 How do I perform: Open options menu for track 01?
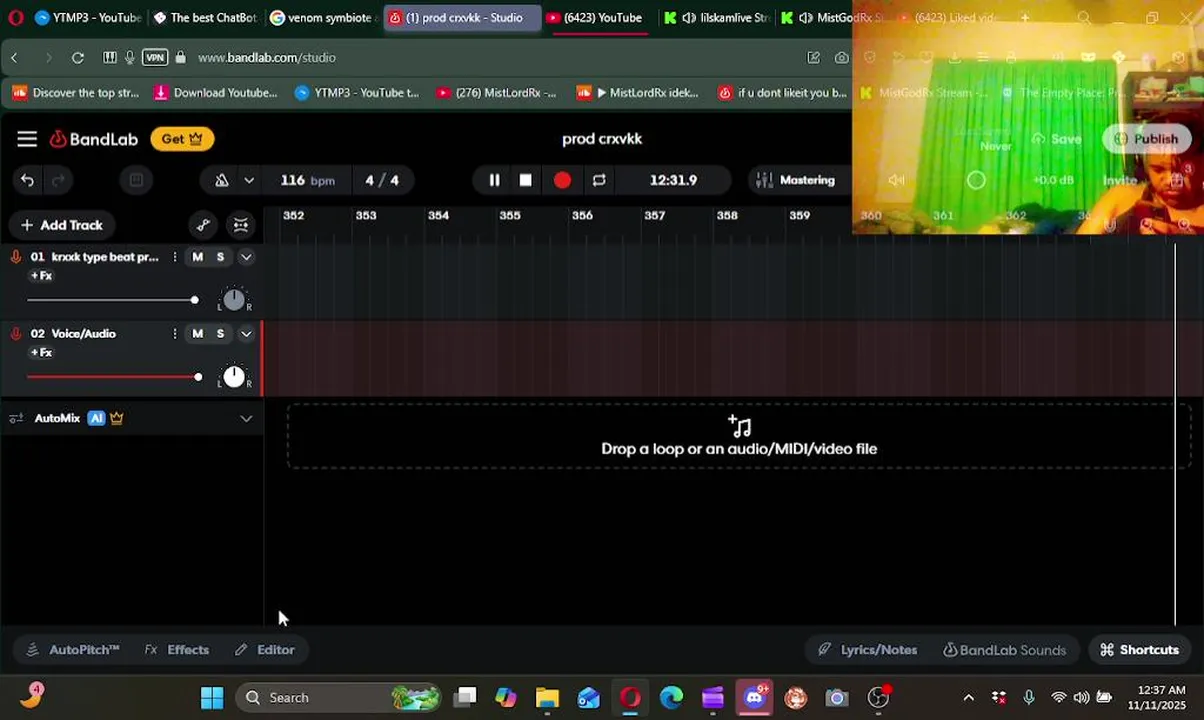(x=175, y=257)
